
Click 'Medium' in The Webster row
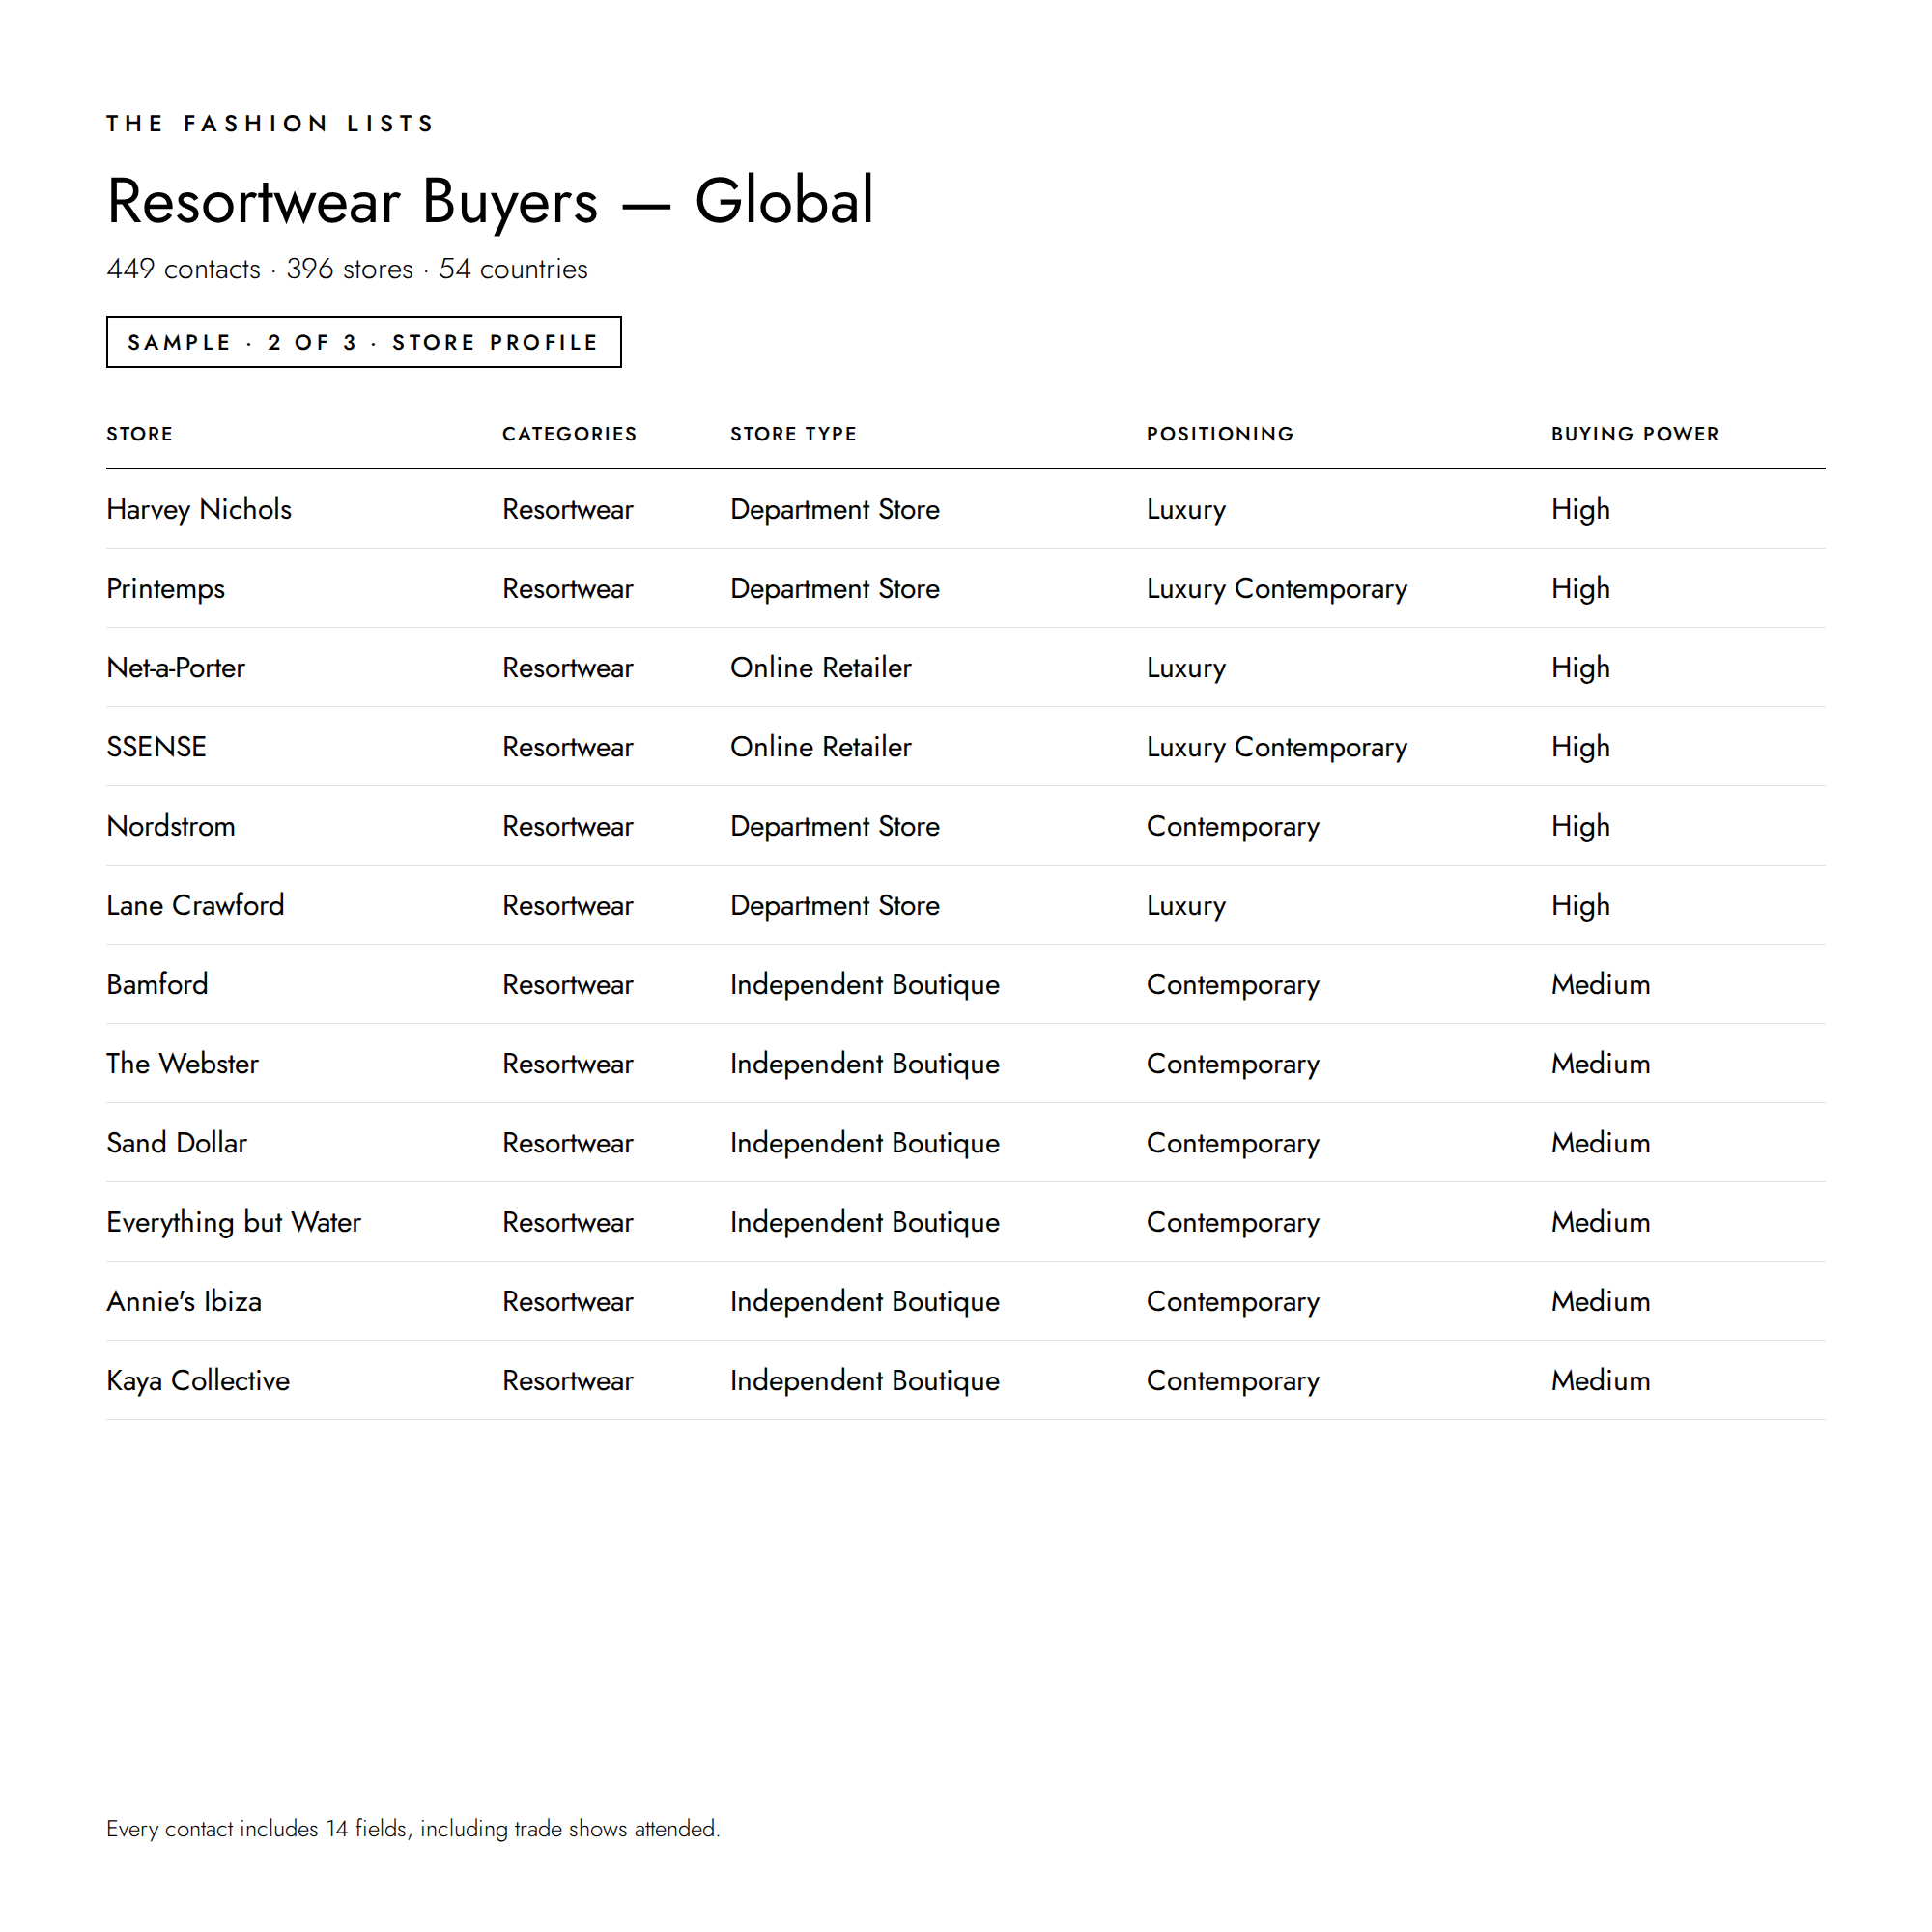click(x=1601, y=1063)
